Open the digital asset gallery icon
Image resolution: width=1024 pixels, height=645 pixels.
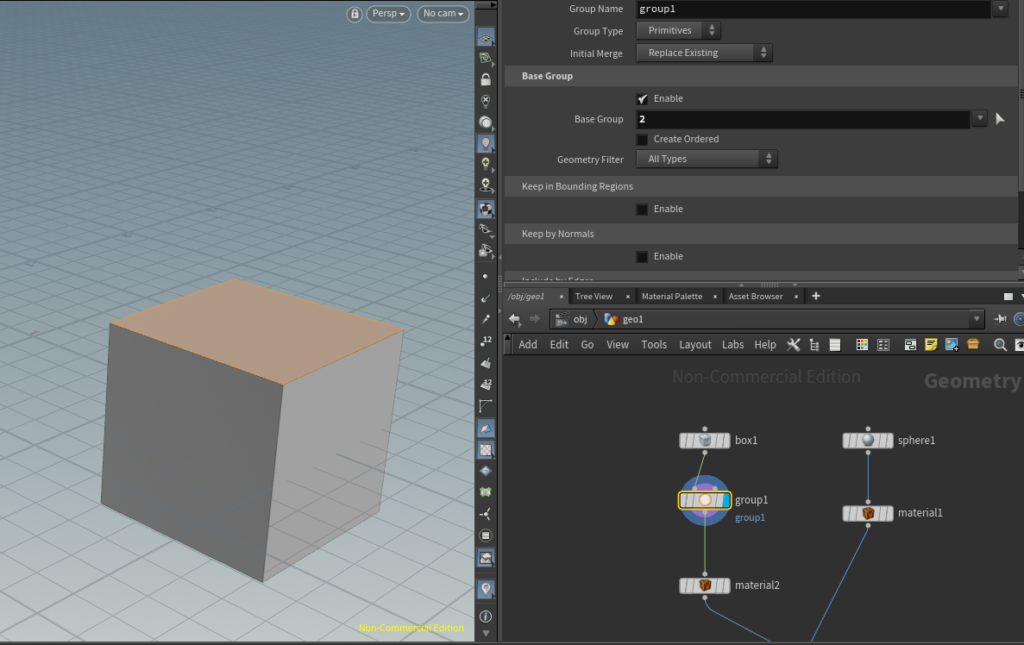[972, 344]
